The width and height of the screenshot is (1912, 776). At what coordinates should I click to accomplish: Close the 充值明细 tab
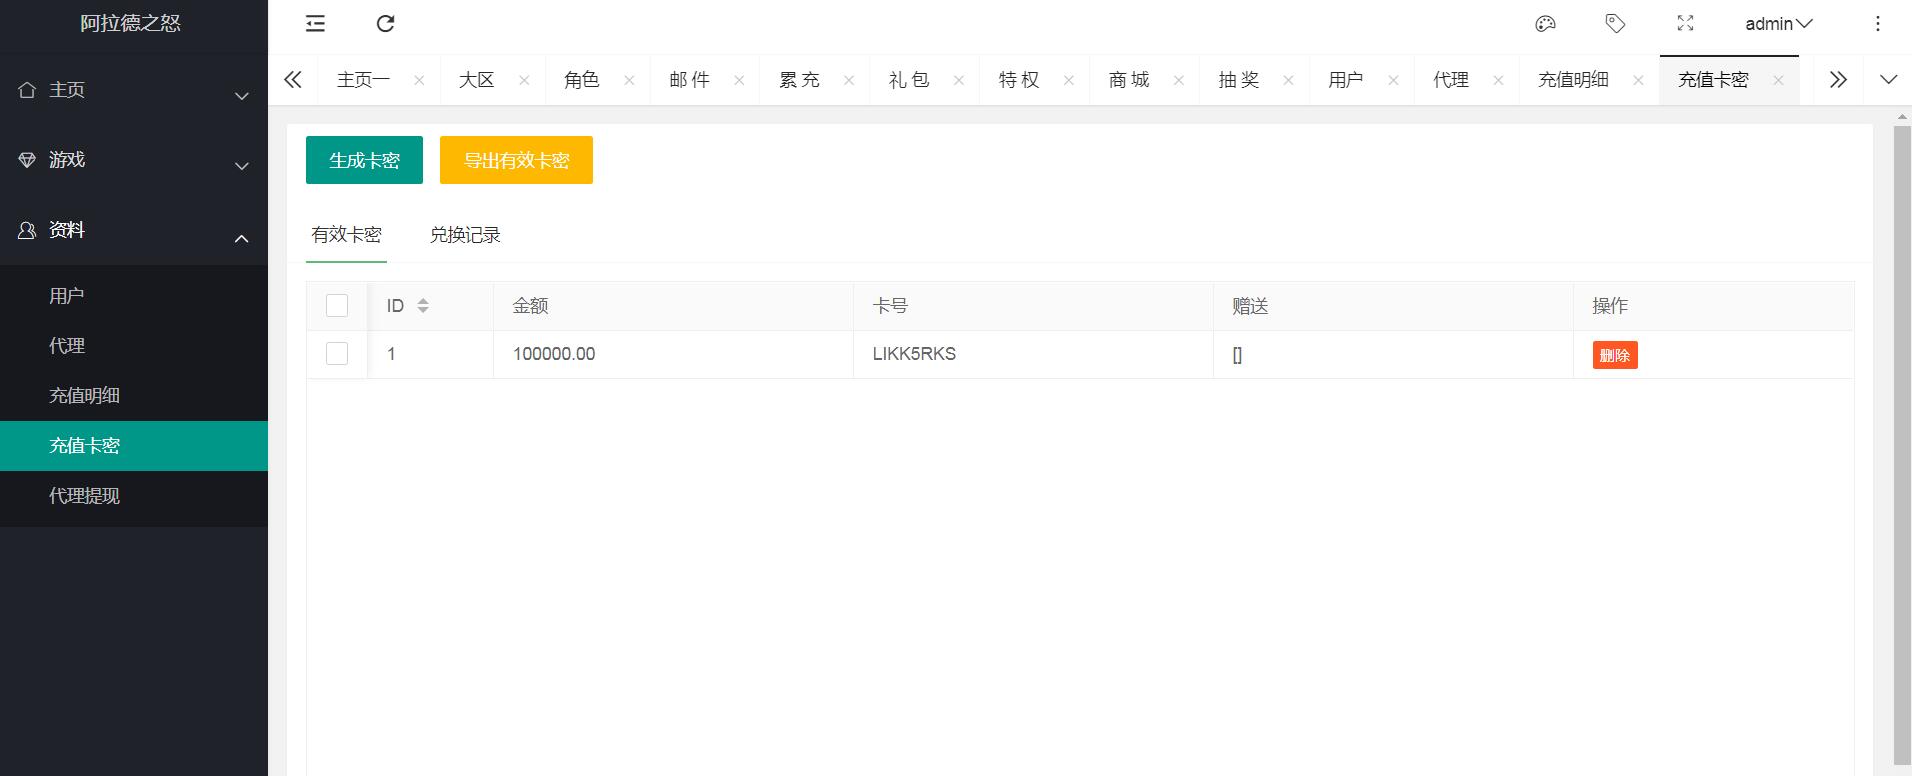[x=1638, y=81]
